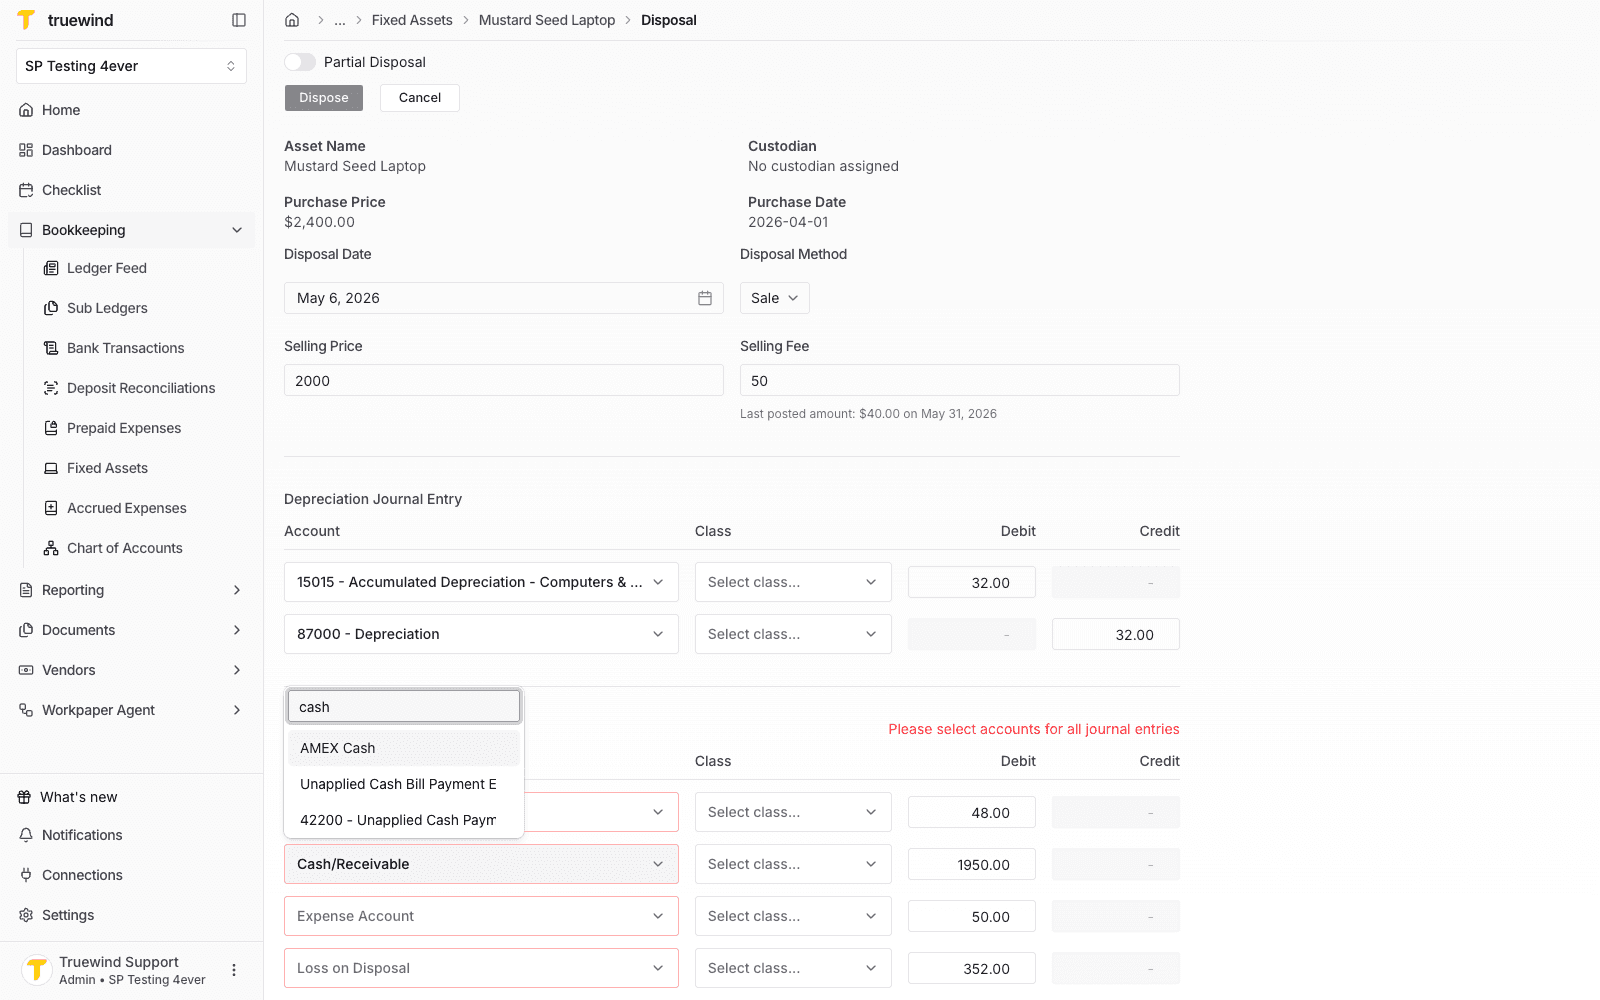Click the Prepaid Expenses icon
The width and height of the screenshot is (1600, 1000).
point(51,428)
